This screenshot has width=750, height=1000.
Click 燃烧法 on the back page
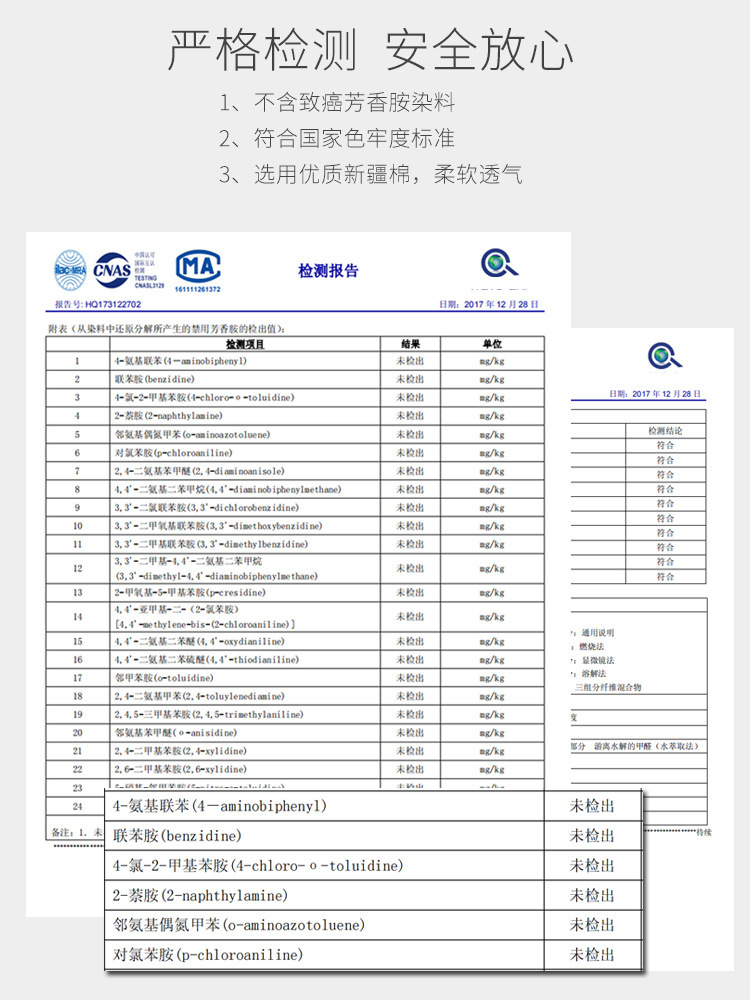[591, 646]
